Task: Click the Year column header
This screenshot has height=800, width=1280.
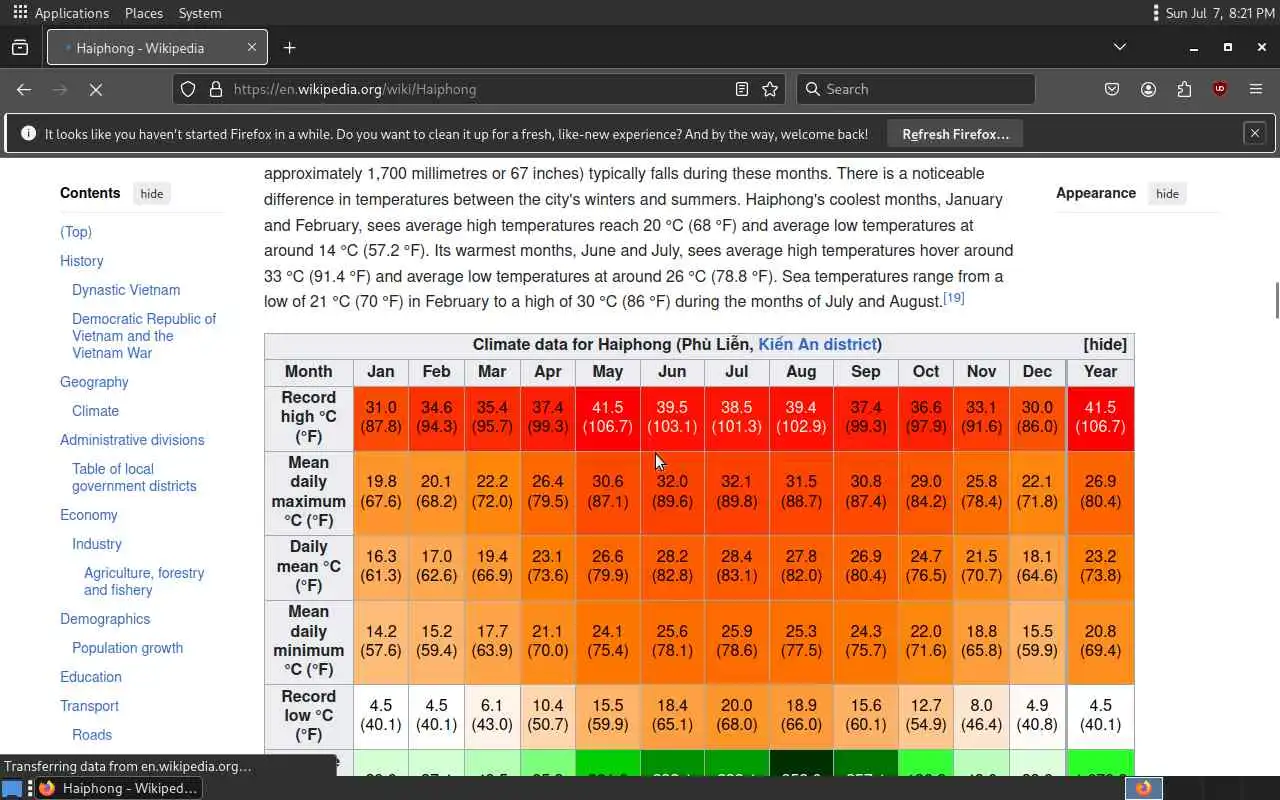Action: 1100,371
